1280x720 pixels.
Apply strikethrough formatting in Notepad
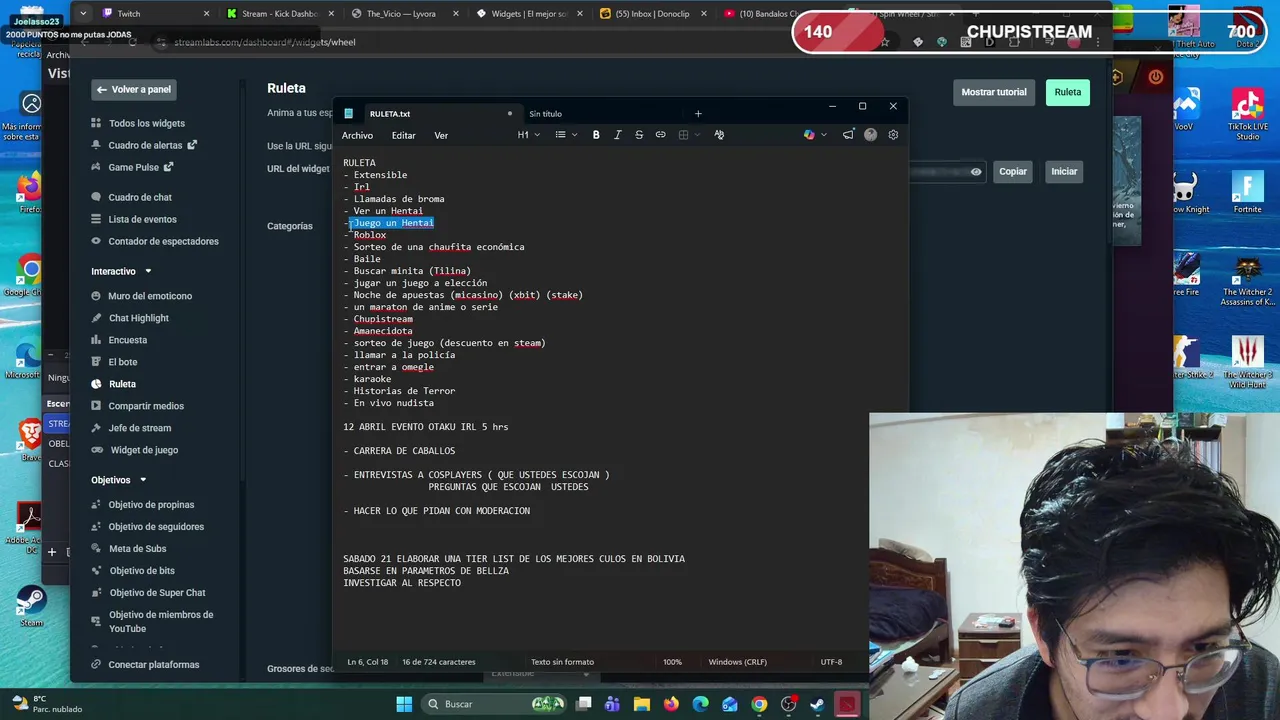tap(639, 135)
